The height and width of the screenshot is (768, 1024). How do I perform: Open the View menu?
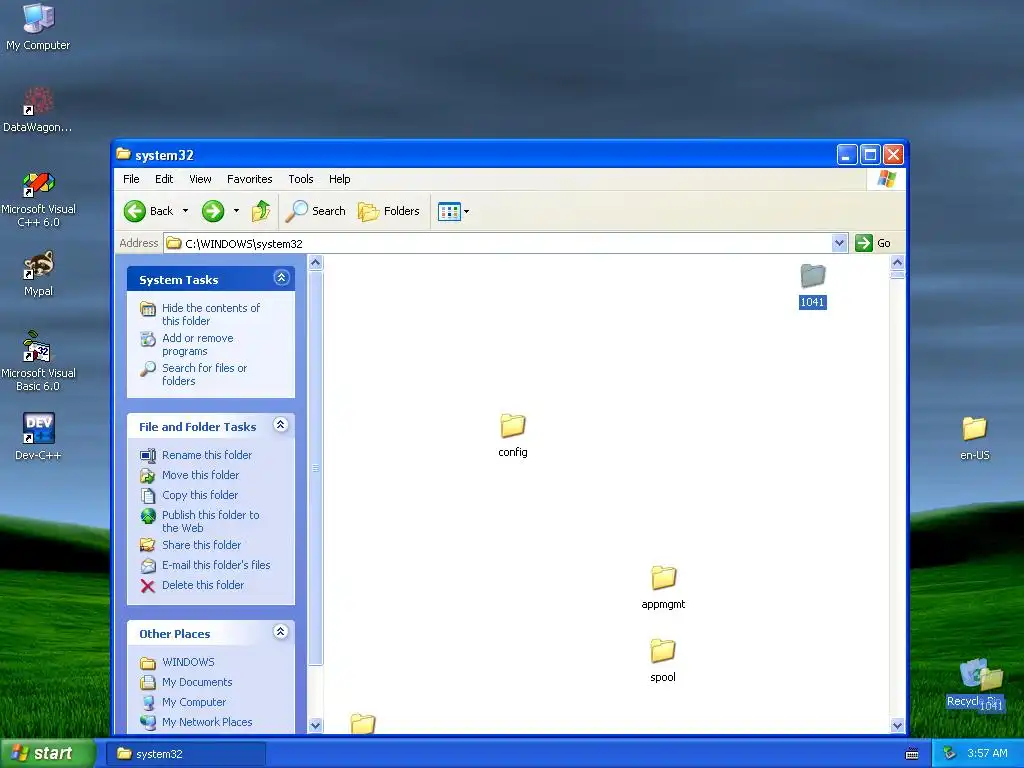[x=200, y=179]
